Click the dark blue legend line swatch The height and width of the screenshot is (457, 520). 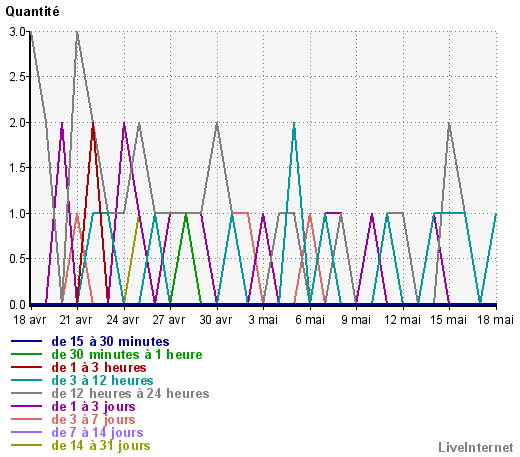point(27,341)
